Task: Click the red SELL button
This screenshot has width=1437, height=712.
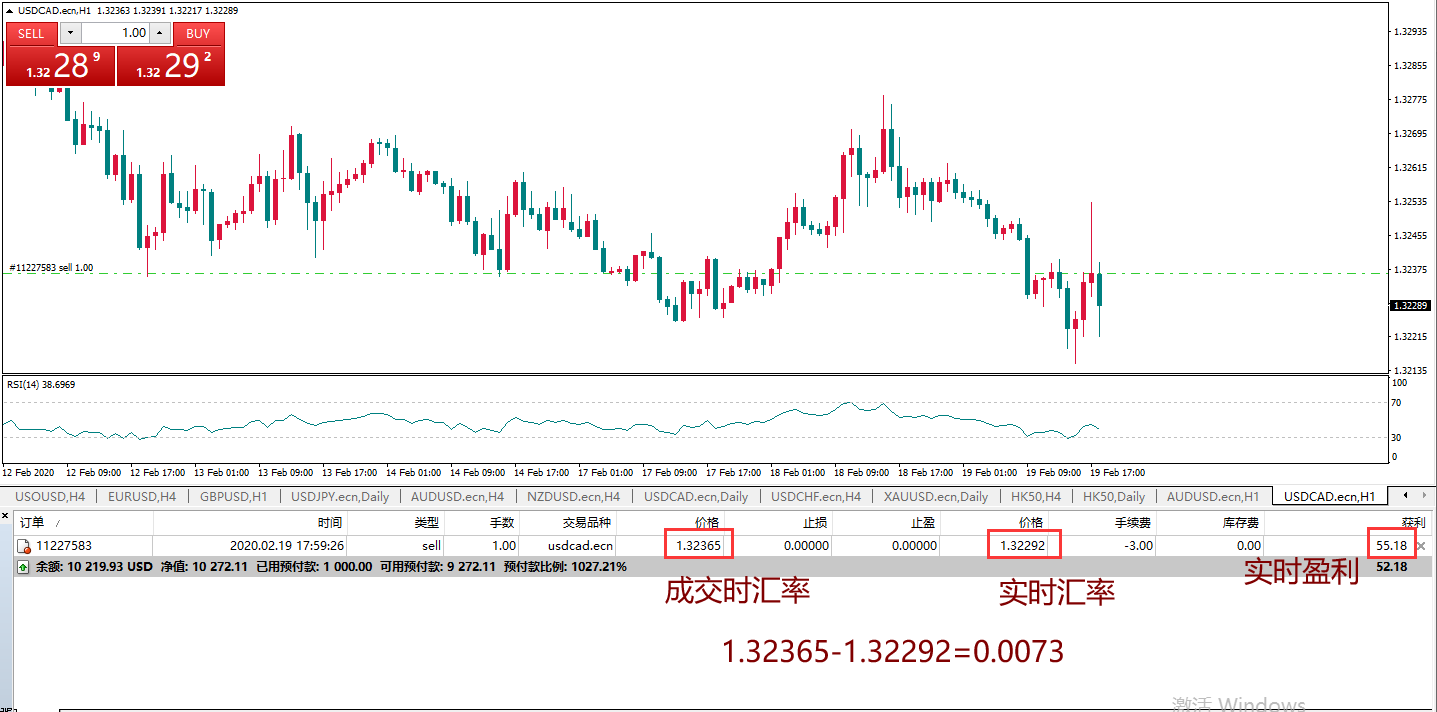Action: click(x=31, y=33)
